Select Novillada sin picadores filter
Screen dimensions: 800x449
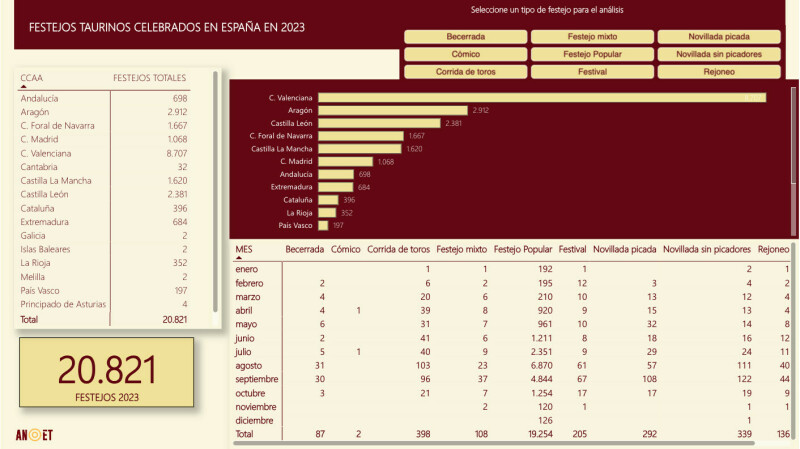point(719,54)
